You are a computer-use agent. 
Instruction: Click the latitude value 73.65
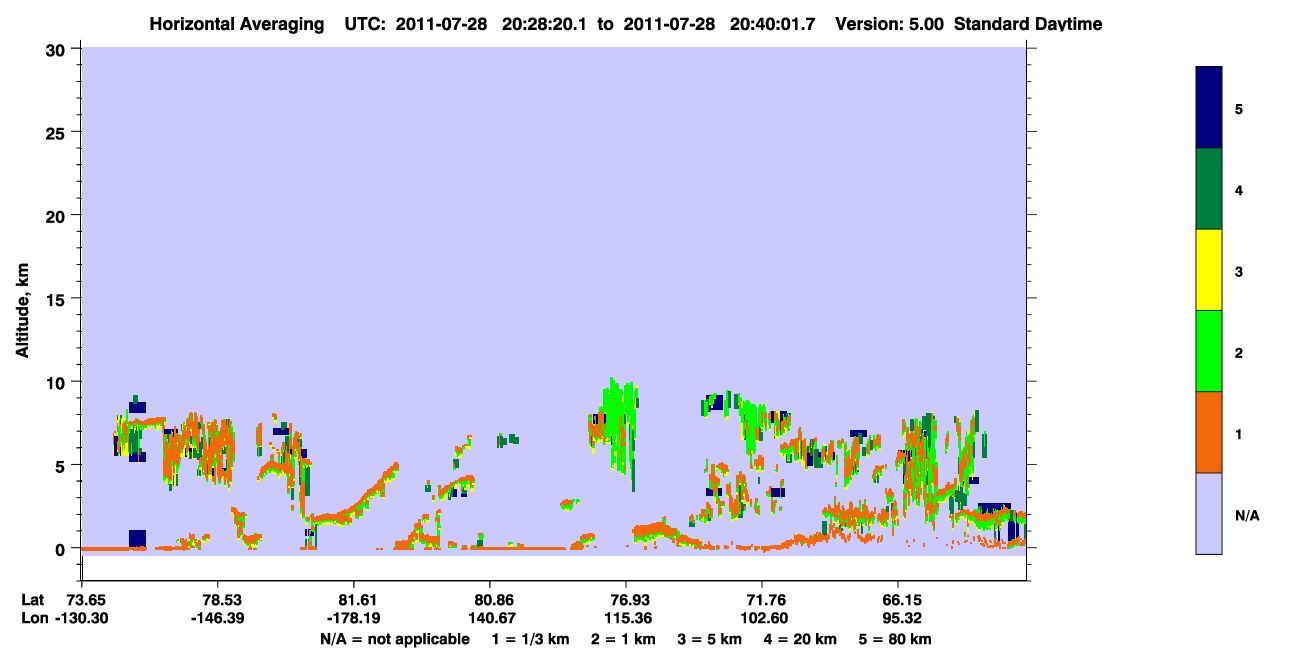pyautogui.click(x=86, y=600)
